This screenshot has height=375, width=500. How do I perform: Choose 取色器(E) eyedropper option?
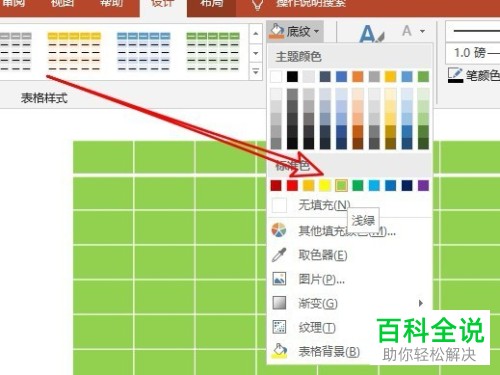point(349,255)
